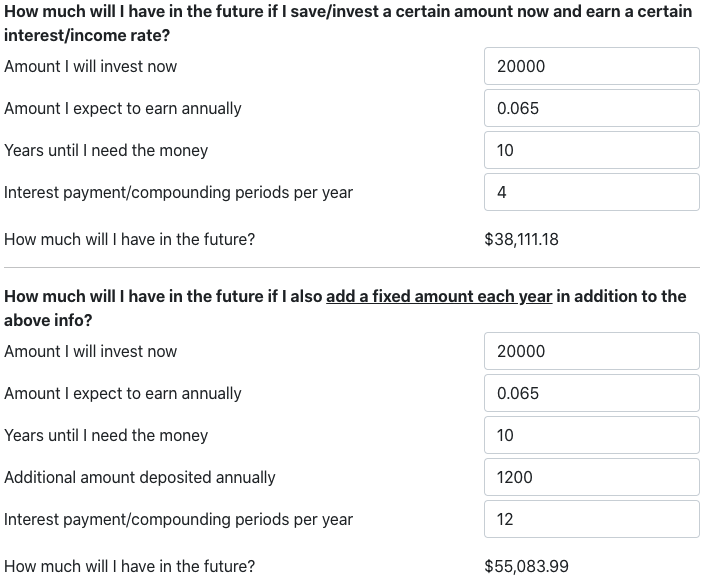Click the first section's 'Interest payment/compounding periods per year' label

pos(179,192)
